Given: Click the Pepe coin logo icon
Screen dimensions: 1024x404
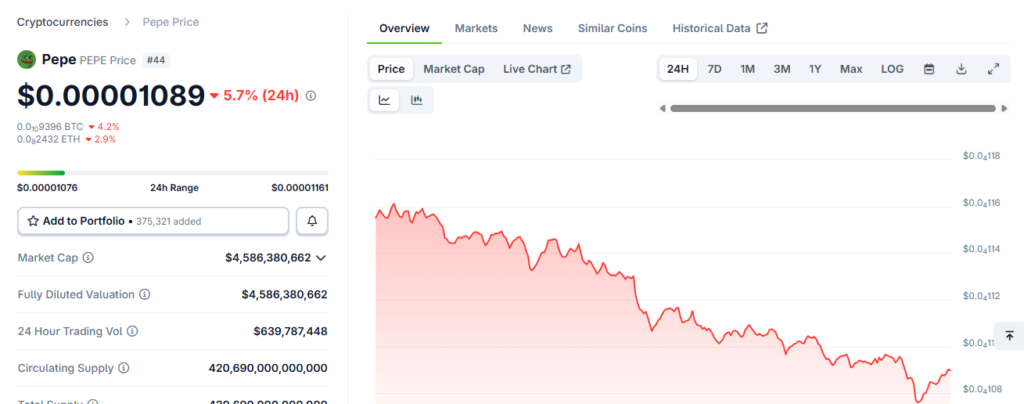Looking at the screenshot, I should (x=26, y=59).
